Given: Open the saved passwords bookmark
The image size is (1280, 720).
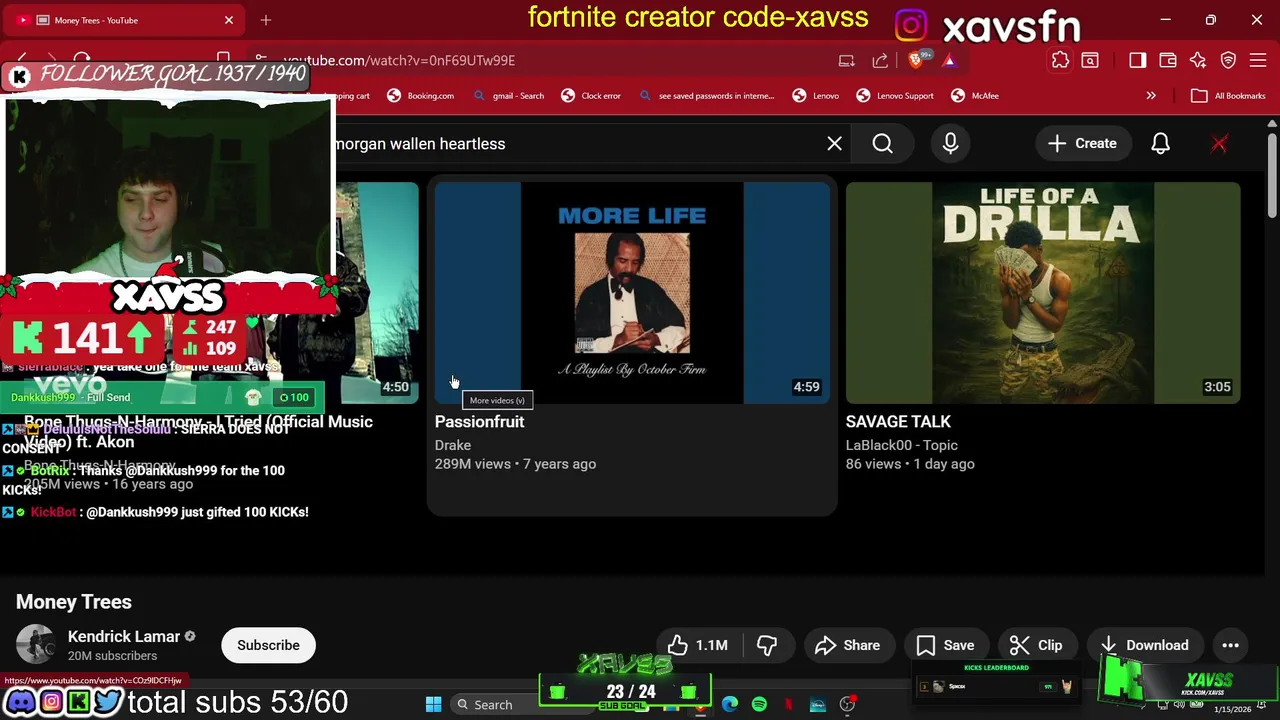Looking at the screenshot, I should pos(706,96).
